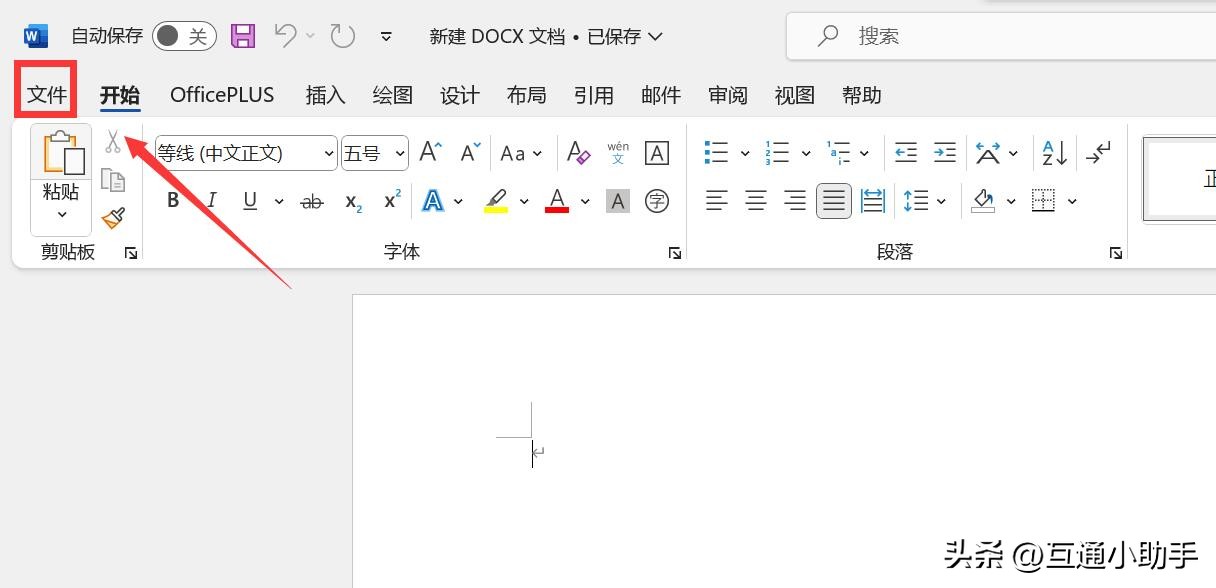This screenshot has width=1216, height=588.
Task: Clear all formatting with the eraser icon
Action: click(x=578, y=152)
